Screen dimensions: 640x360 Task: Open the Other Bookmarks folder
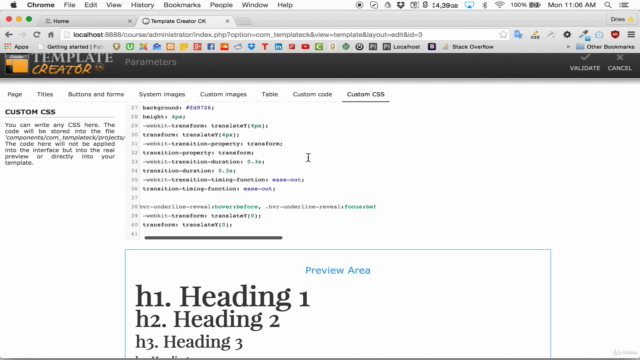(x=605, y=47)
